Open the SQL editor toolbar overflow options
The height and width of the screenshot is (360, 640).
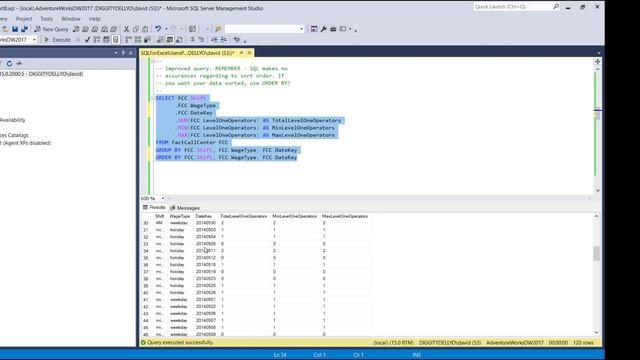tap(245, 40)
